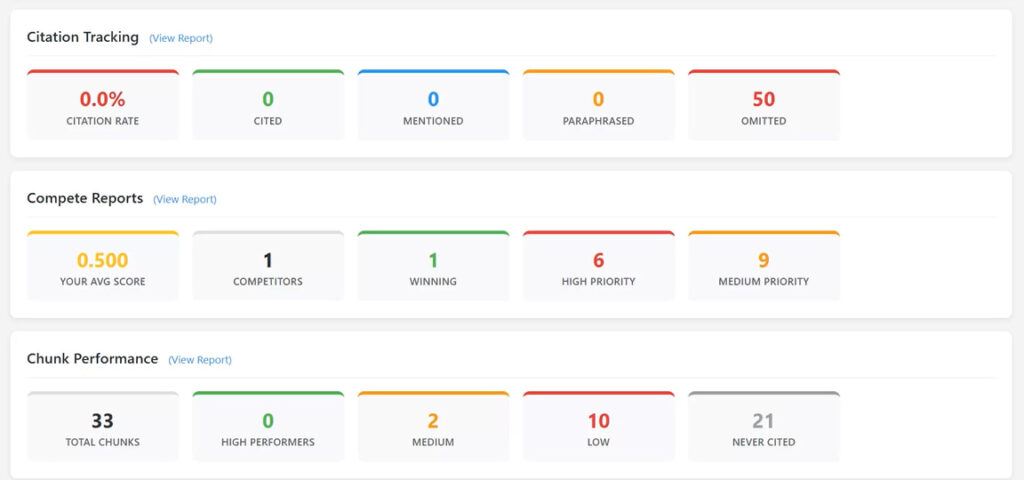
Task: Open the Compete Reports View Report link
Action: 185,199
